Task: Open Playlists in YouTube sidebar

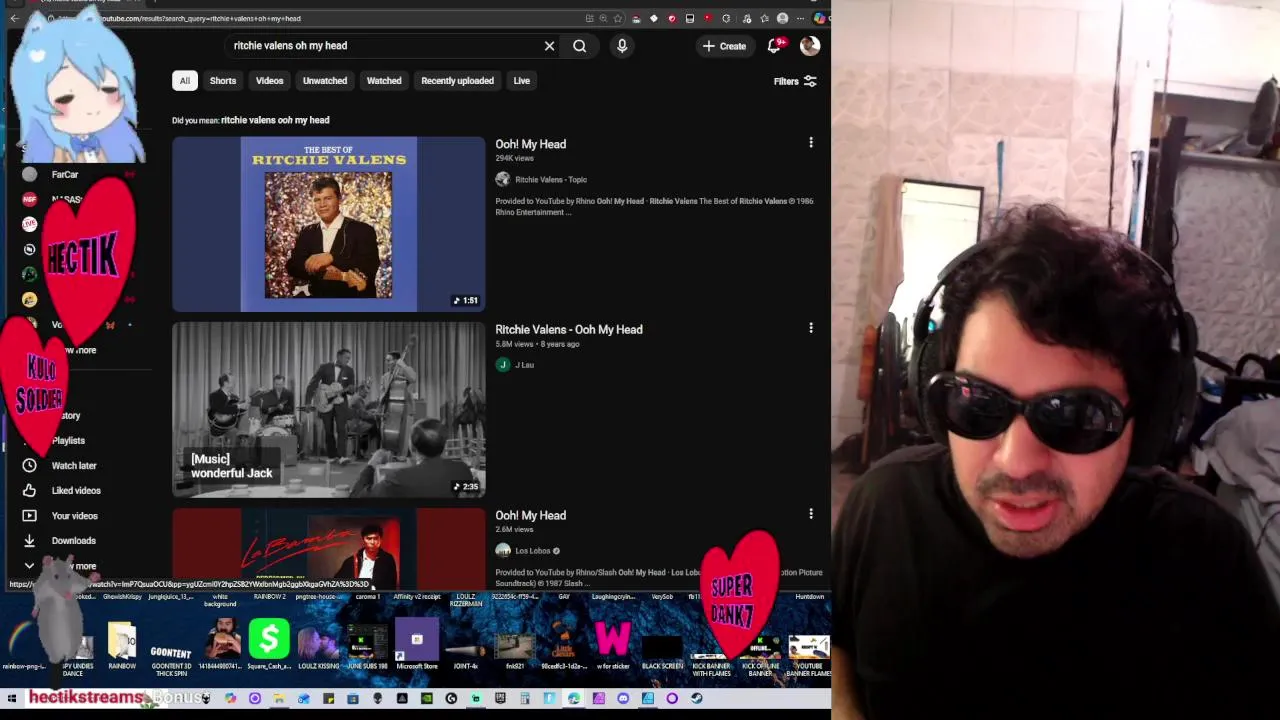Action: [x=68, y=441]
